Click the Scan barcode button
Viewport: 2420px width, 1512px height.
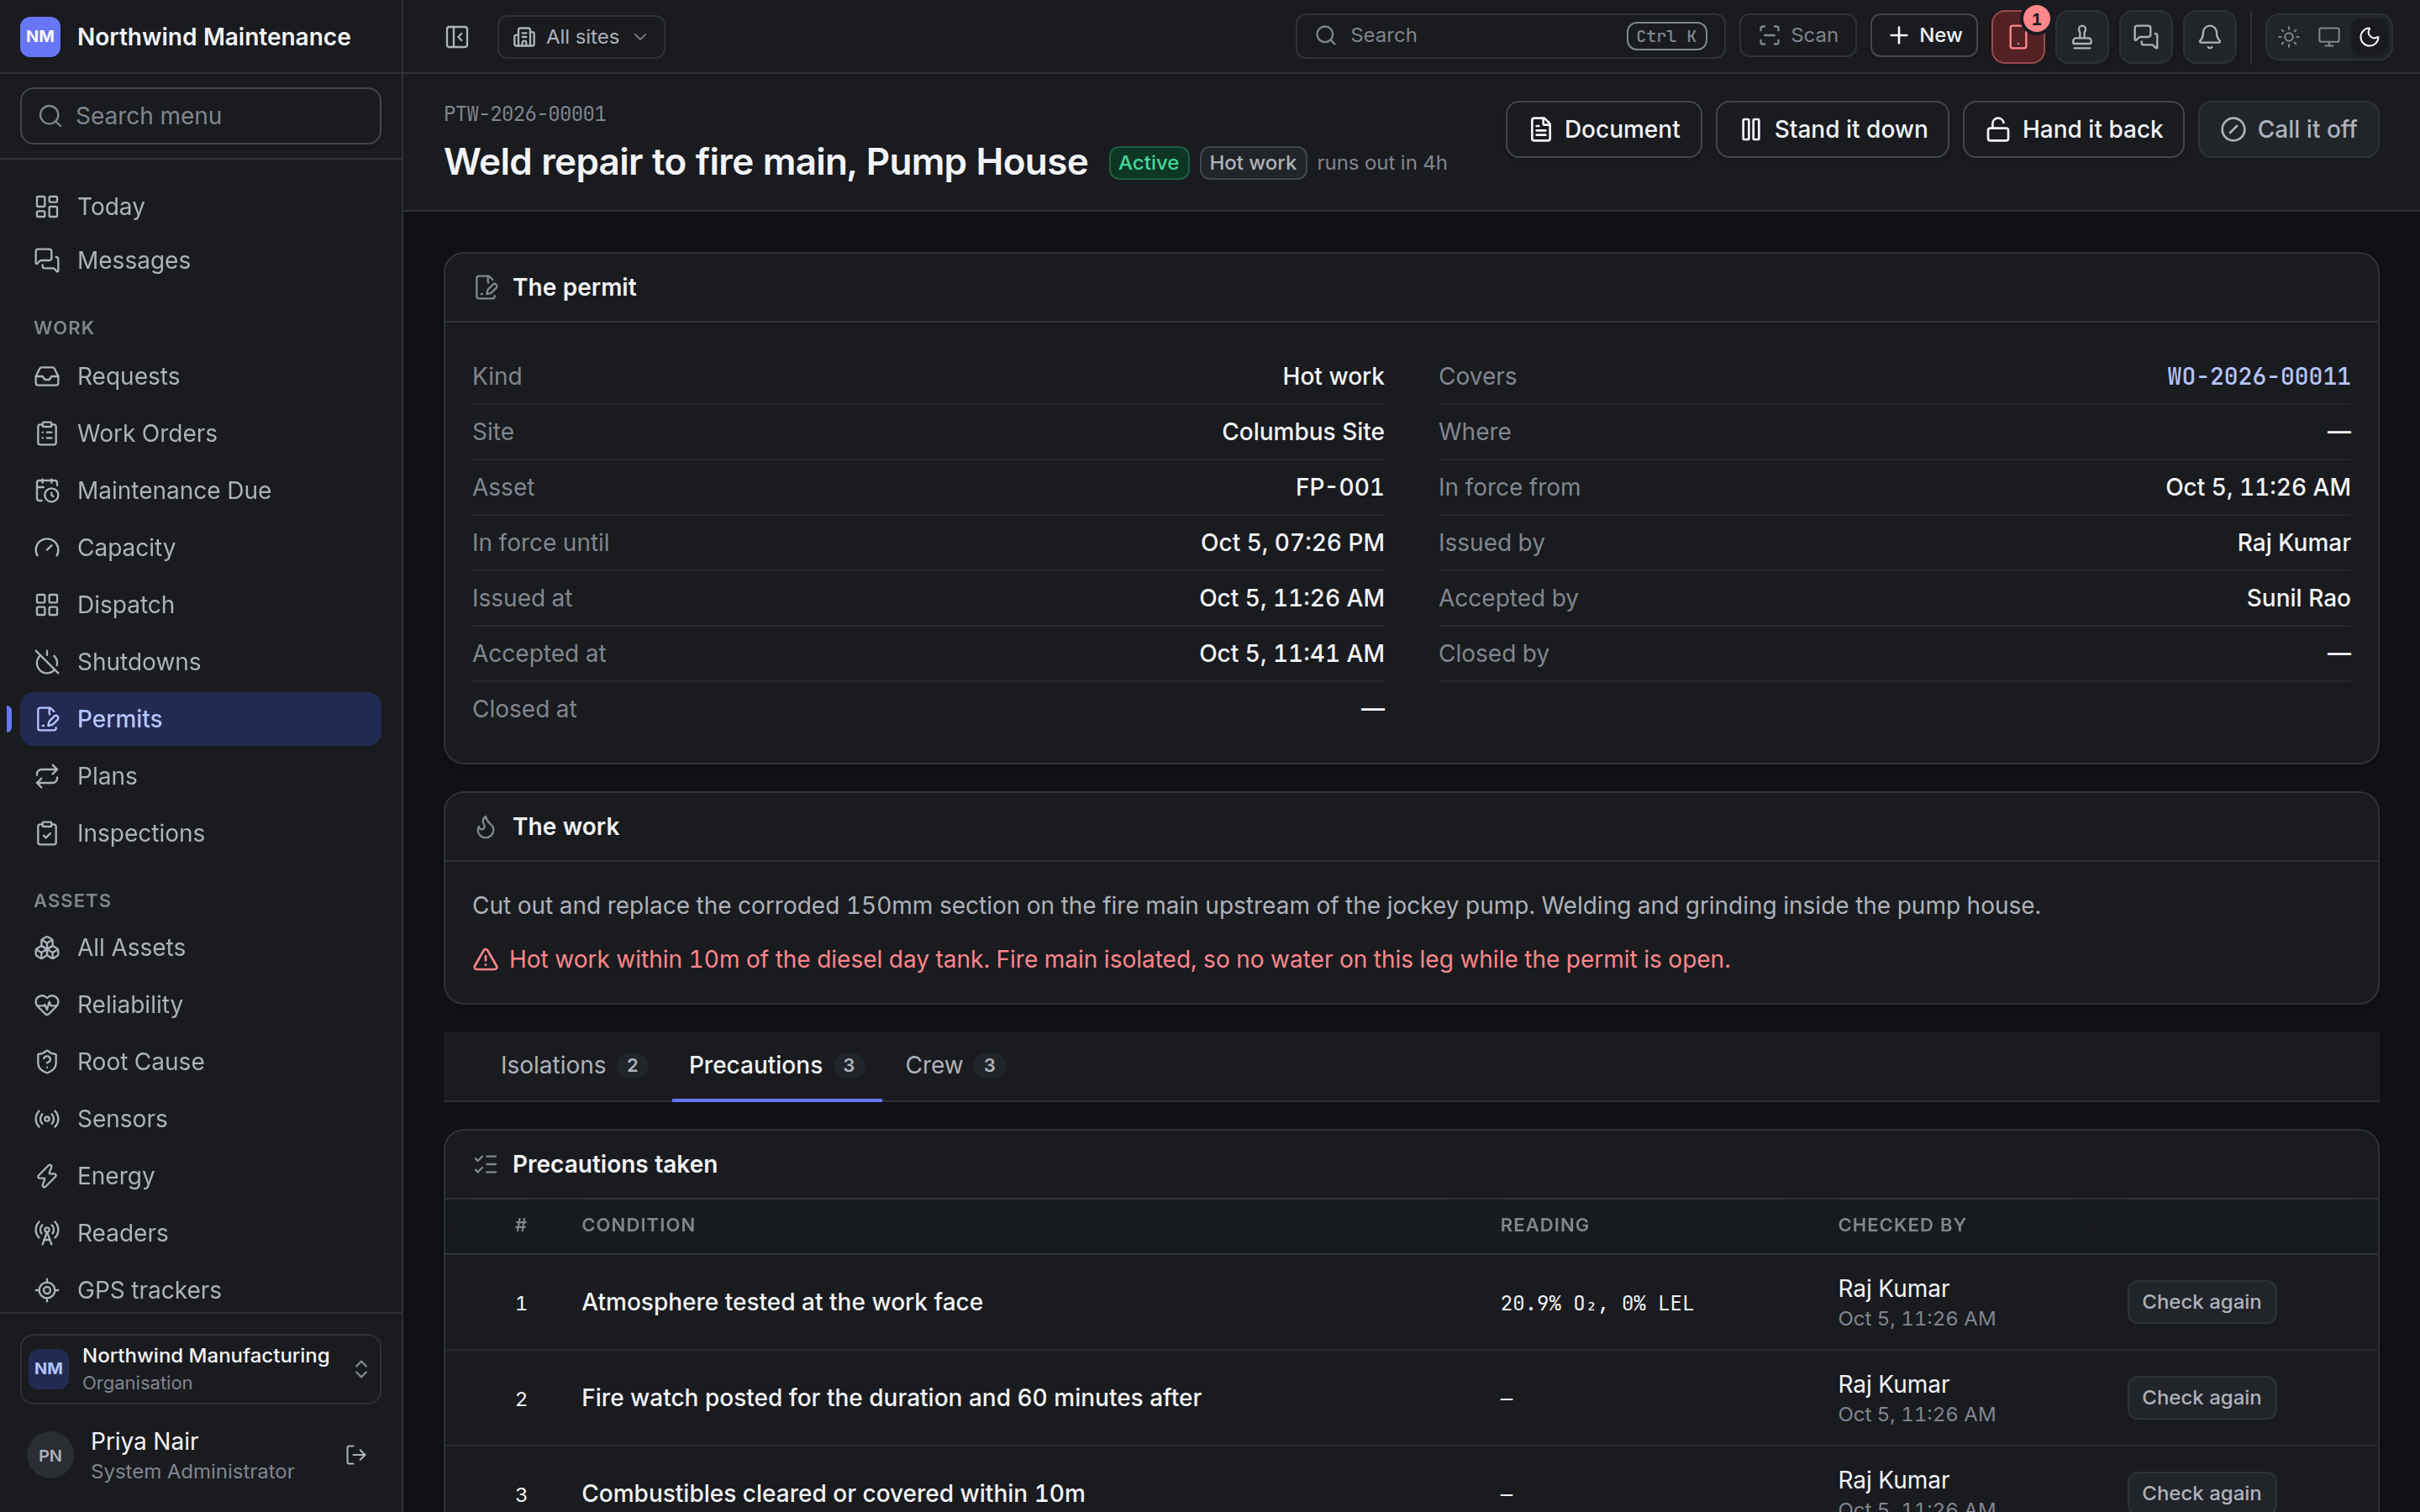coord(1797,36)
